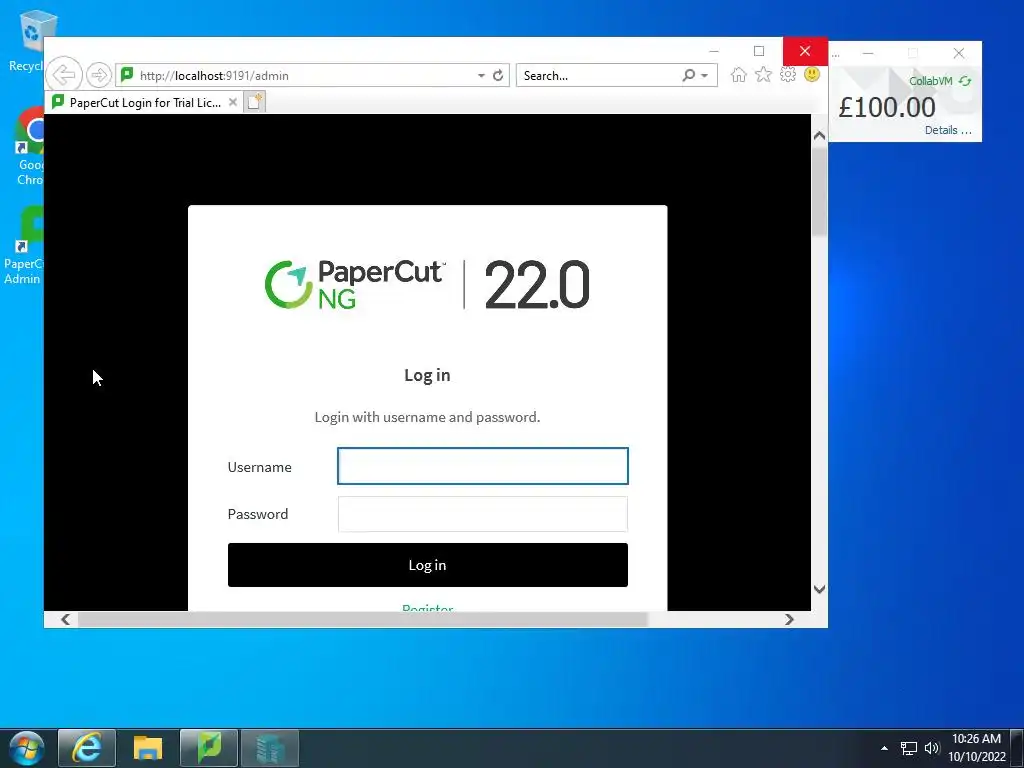This screenshot has height=768, width=1024.
Task: Show hidden tray icons arrow
Action: [x=884, y=748]
